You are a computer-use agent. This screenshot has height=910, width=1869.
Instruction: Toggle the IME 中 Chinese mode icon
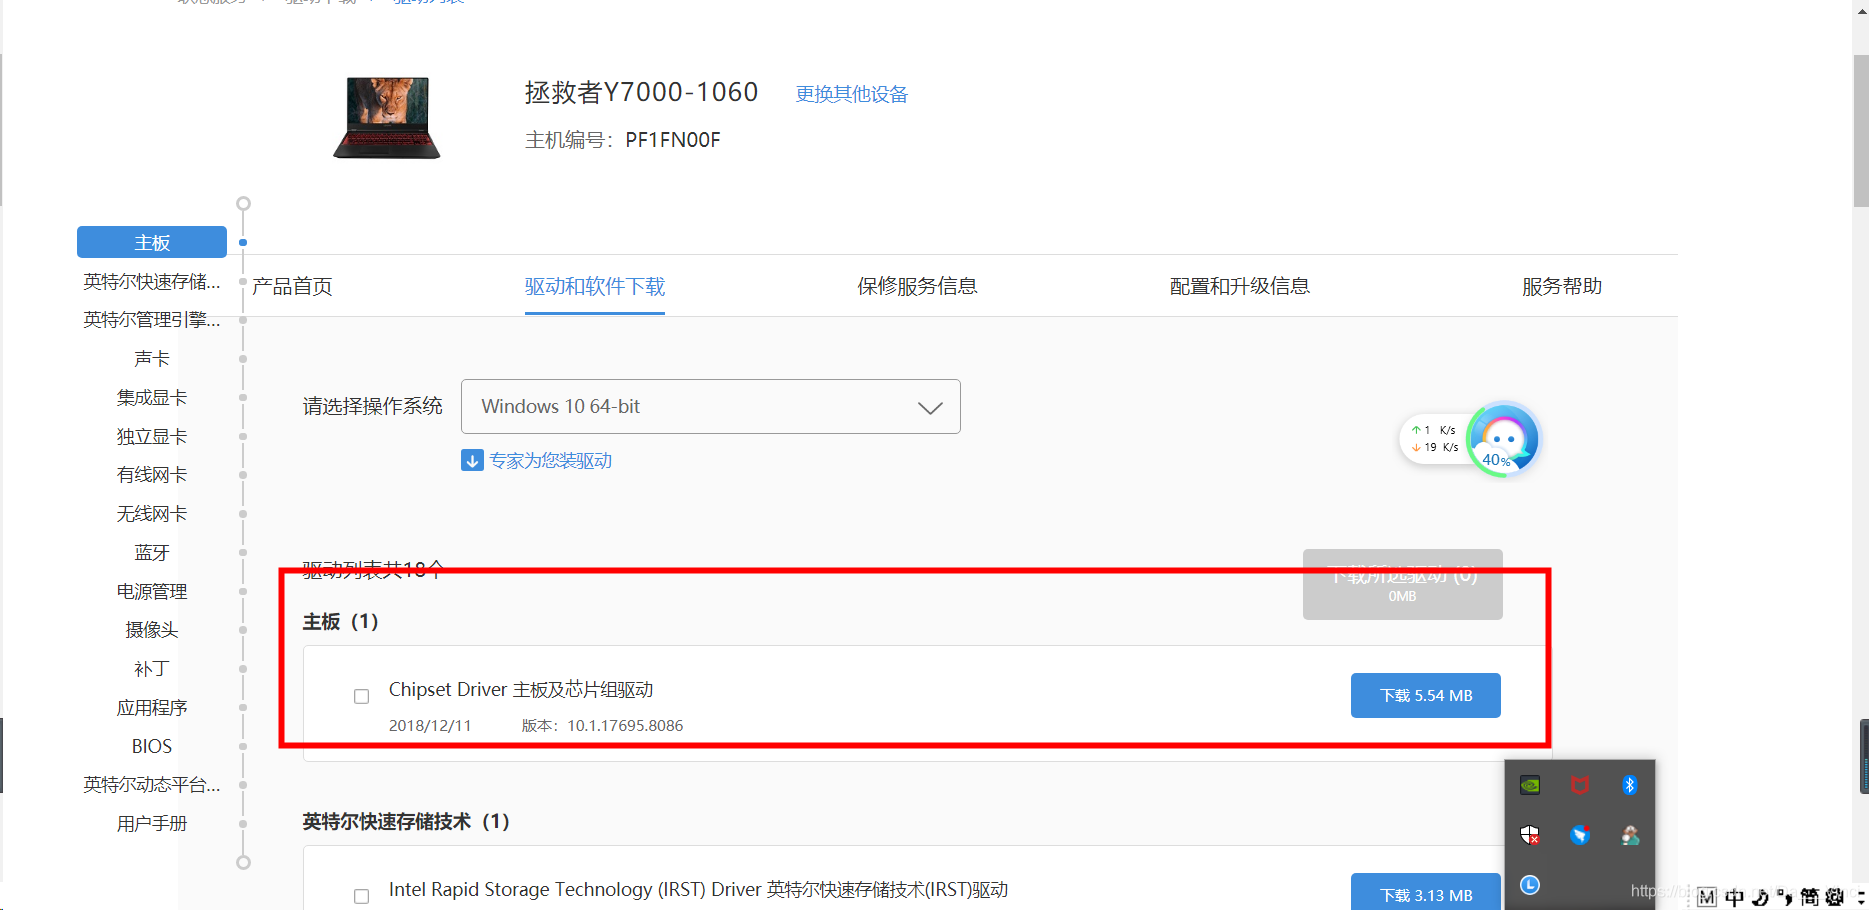coord(1734,897)
